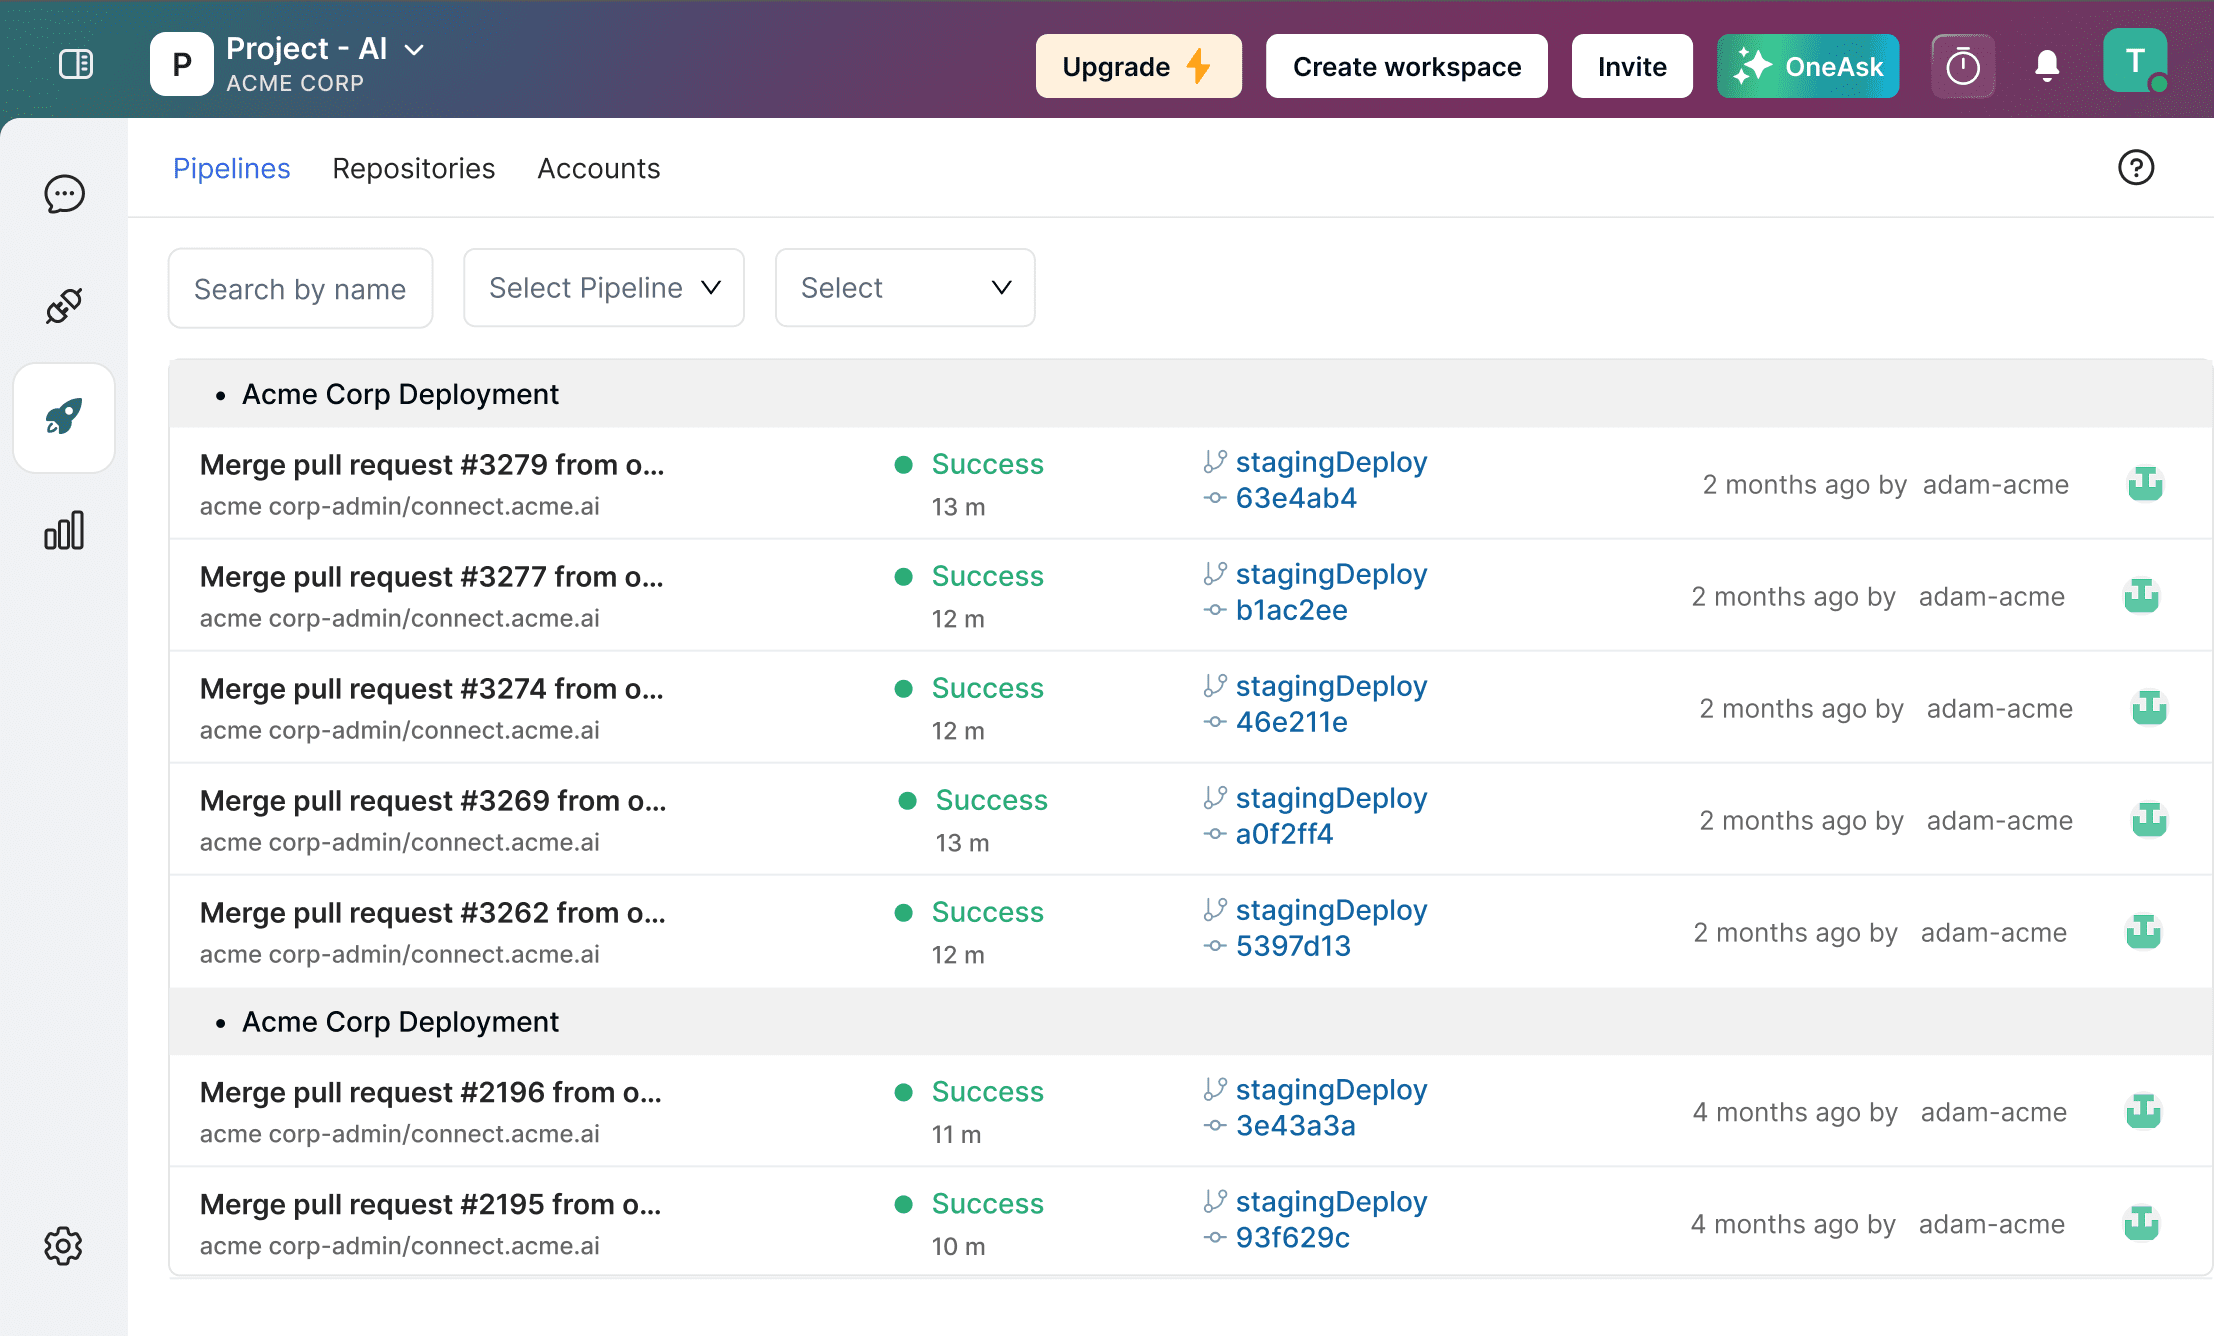The width and height of the screenshot is (2214, 1336).
Task: Click the Create workspace button
Action: click(x=1406, y=67)
